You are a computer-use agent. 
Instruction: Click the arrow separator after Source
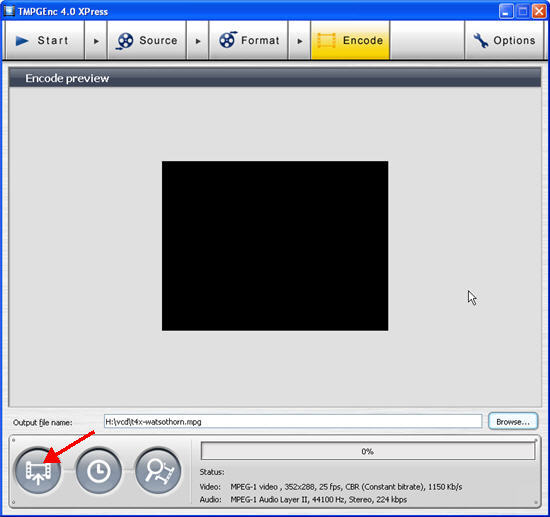tap(198, 41)
